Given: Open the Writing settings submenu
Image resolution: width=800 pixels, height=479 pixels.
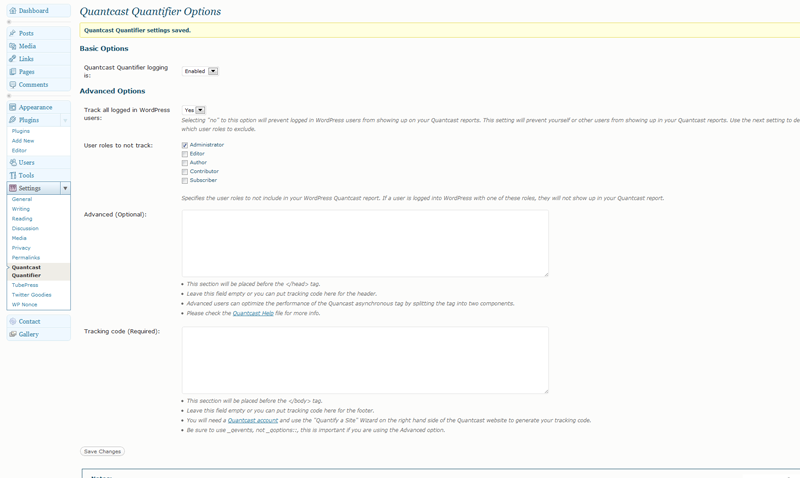Looking at the screenshot, I should pos(21,209).
